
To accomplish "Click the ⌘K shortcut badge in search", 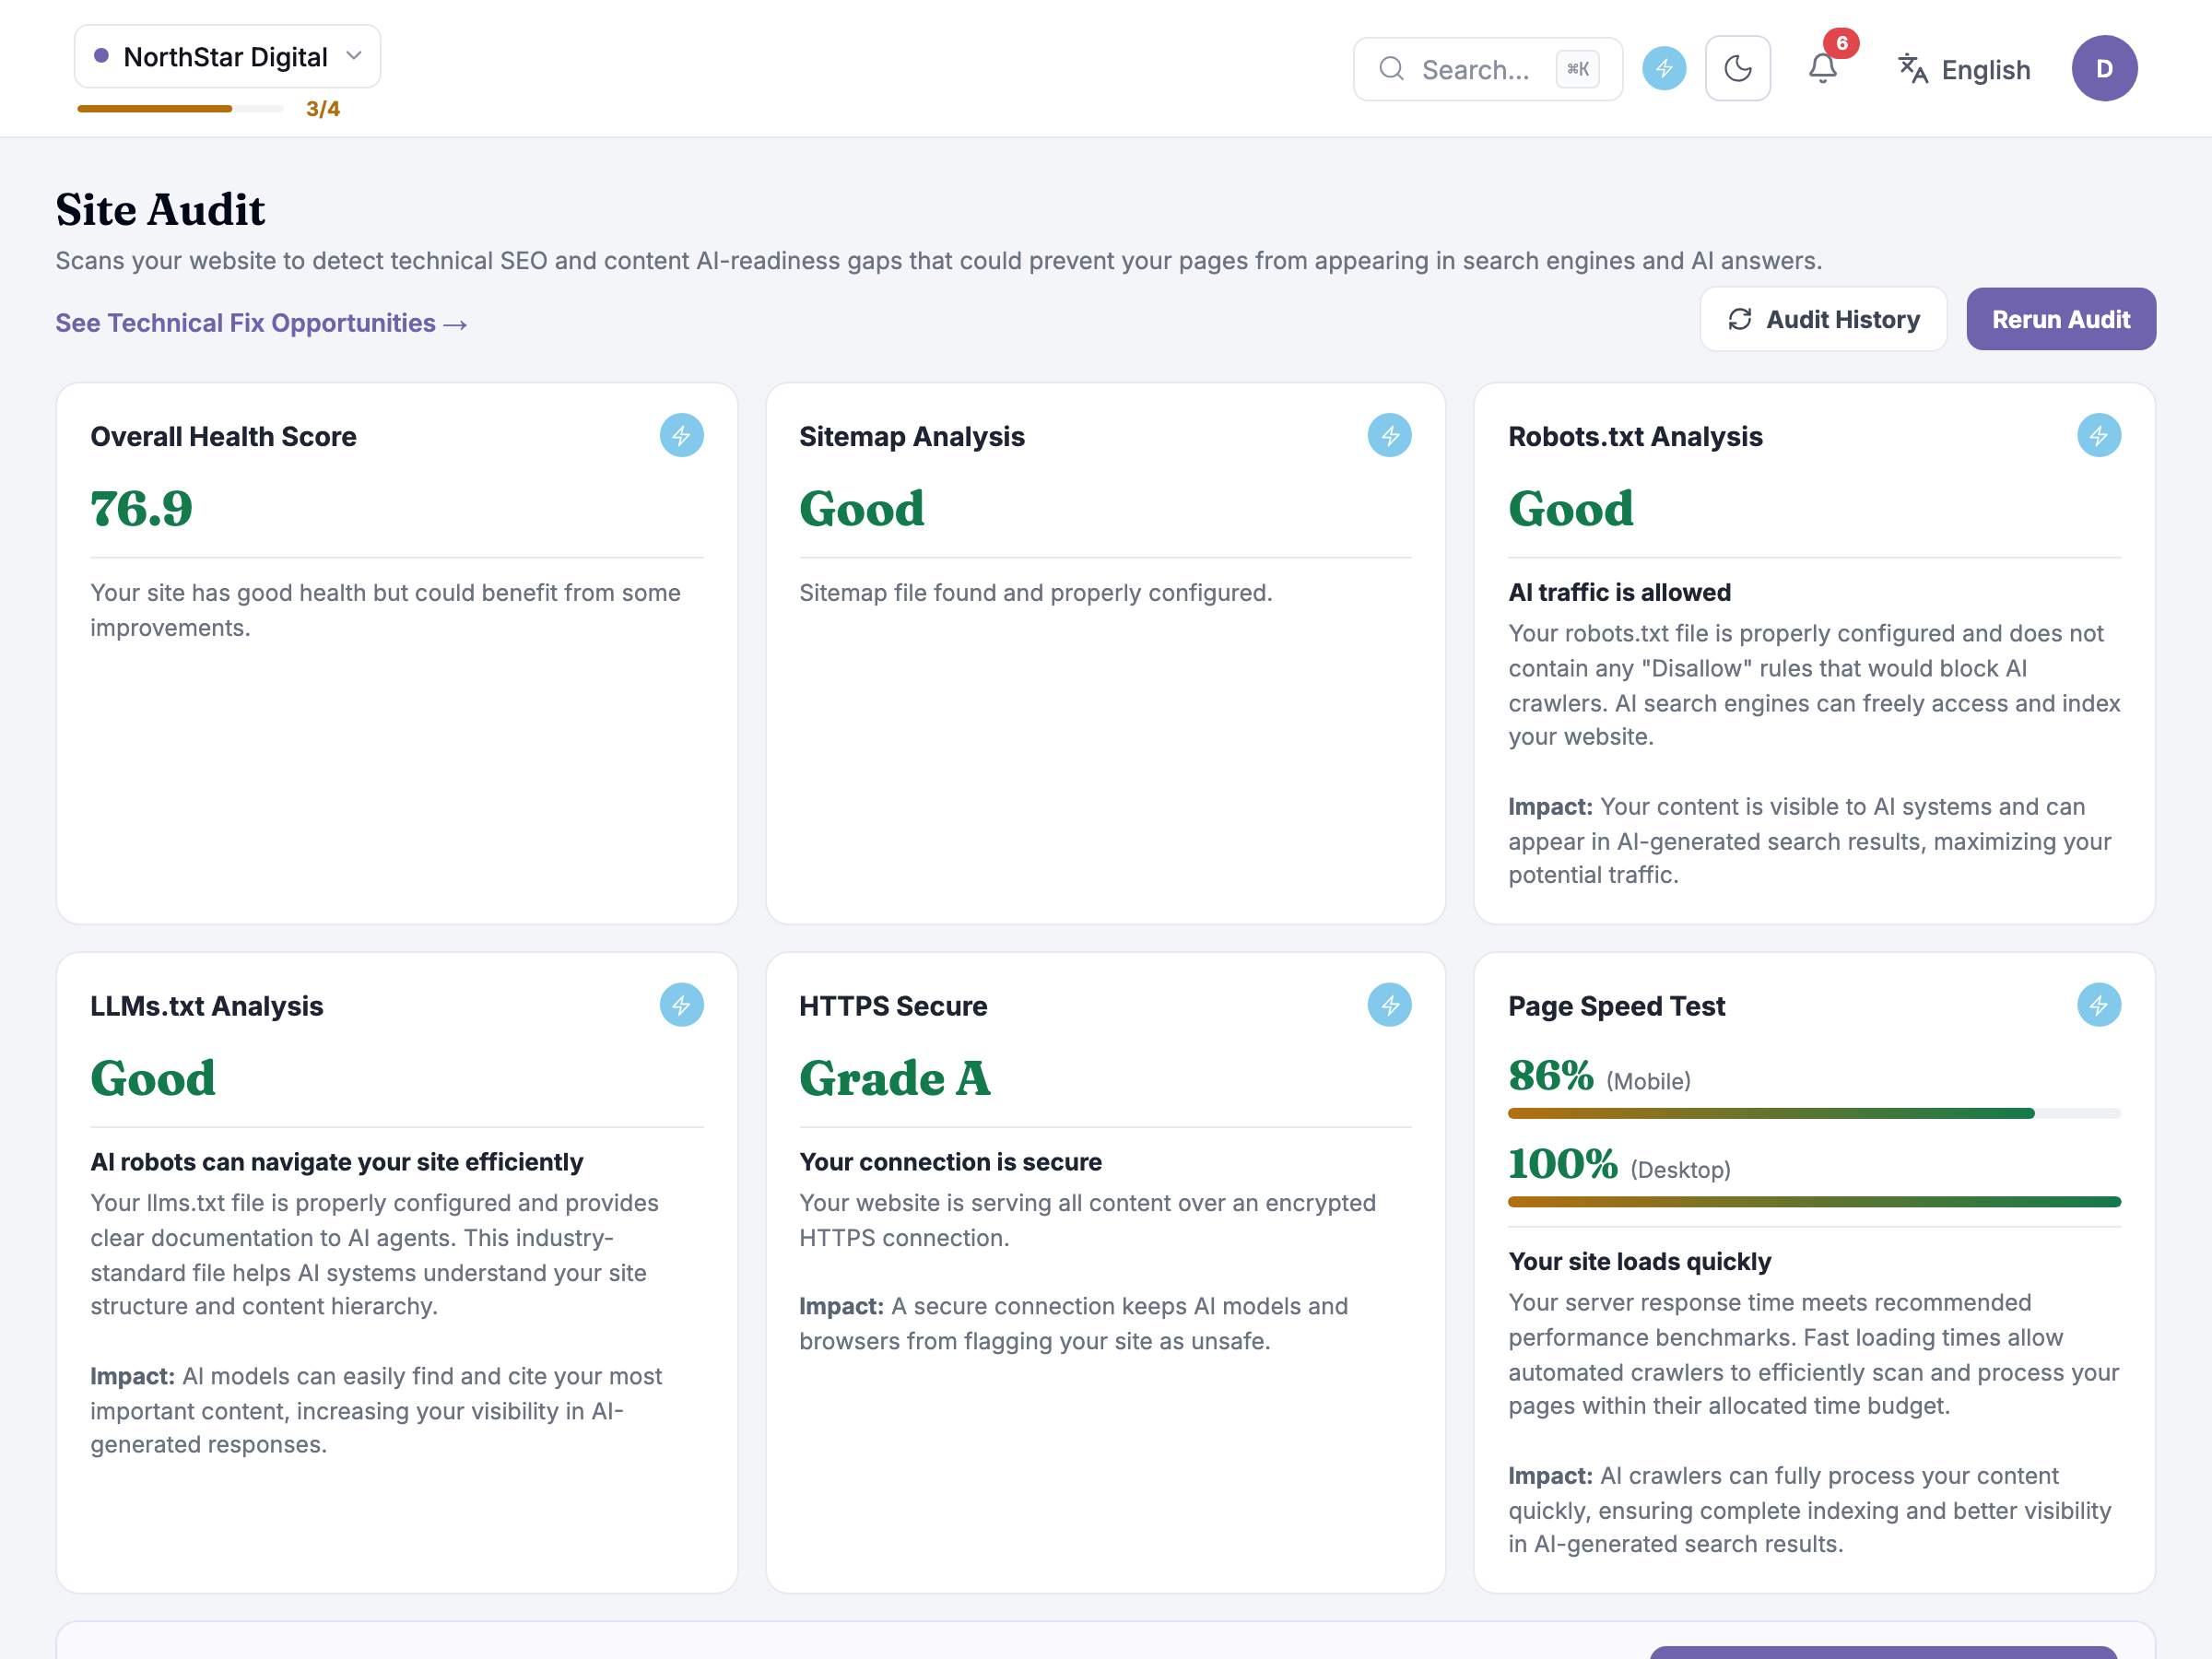I will click(x=1577, y=69).
